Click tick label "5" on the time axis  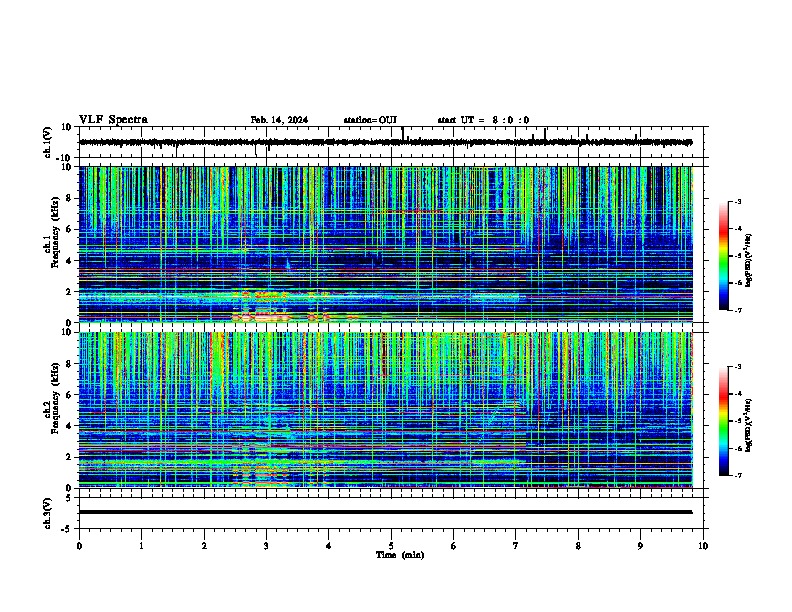click(x=391, y=546)
